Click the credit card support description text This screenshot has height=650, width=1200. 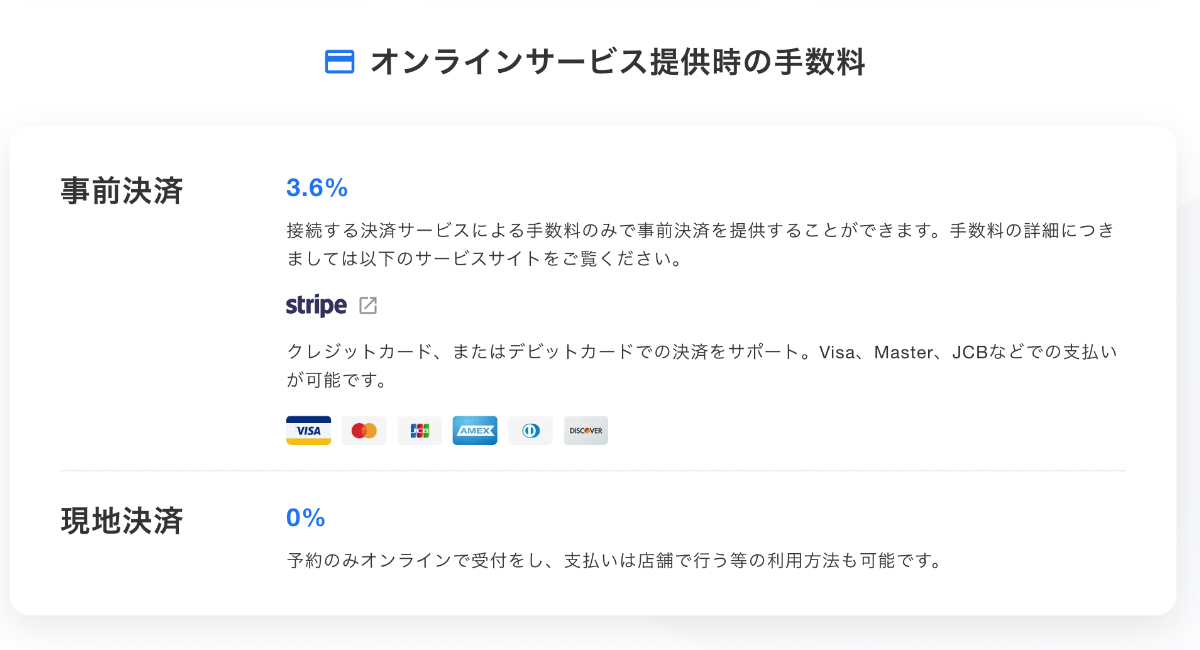click(700, 365)
